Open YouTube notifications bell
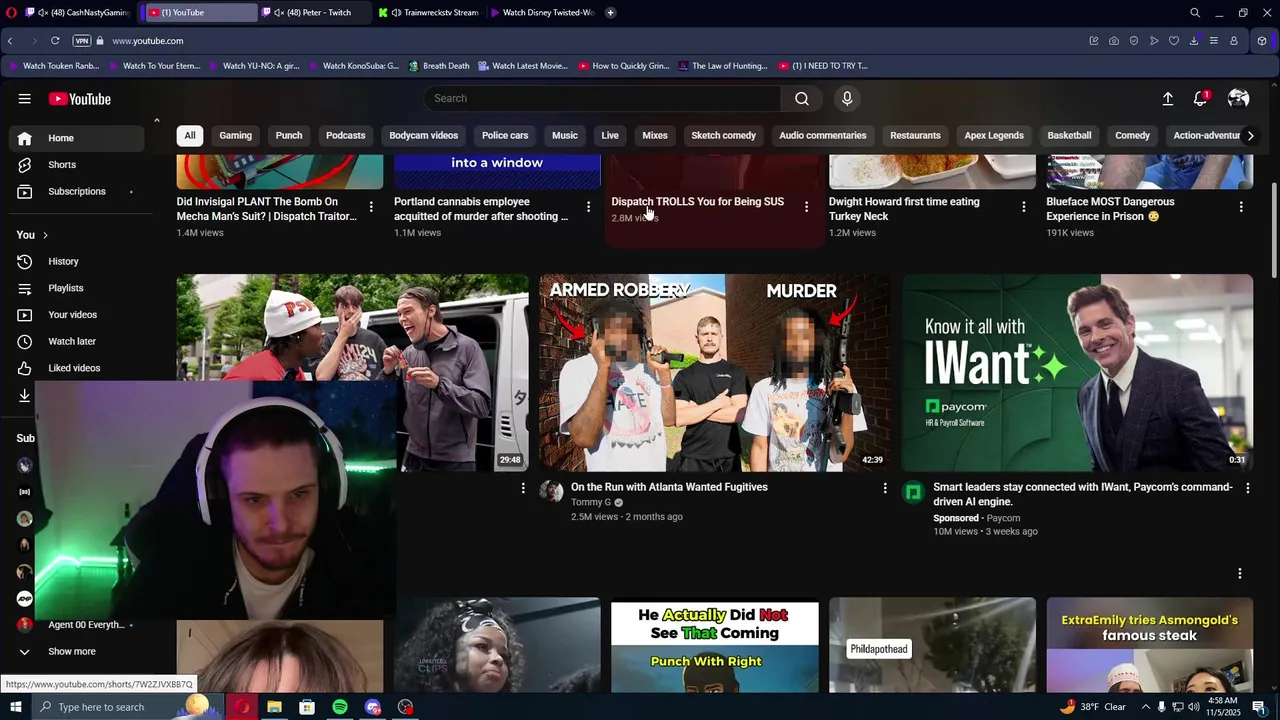This screenshot has height=720, width=1280. [1200, 99]
